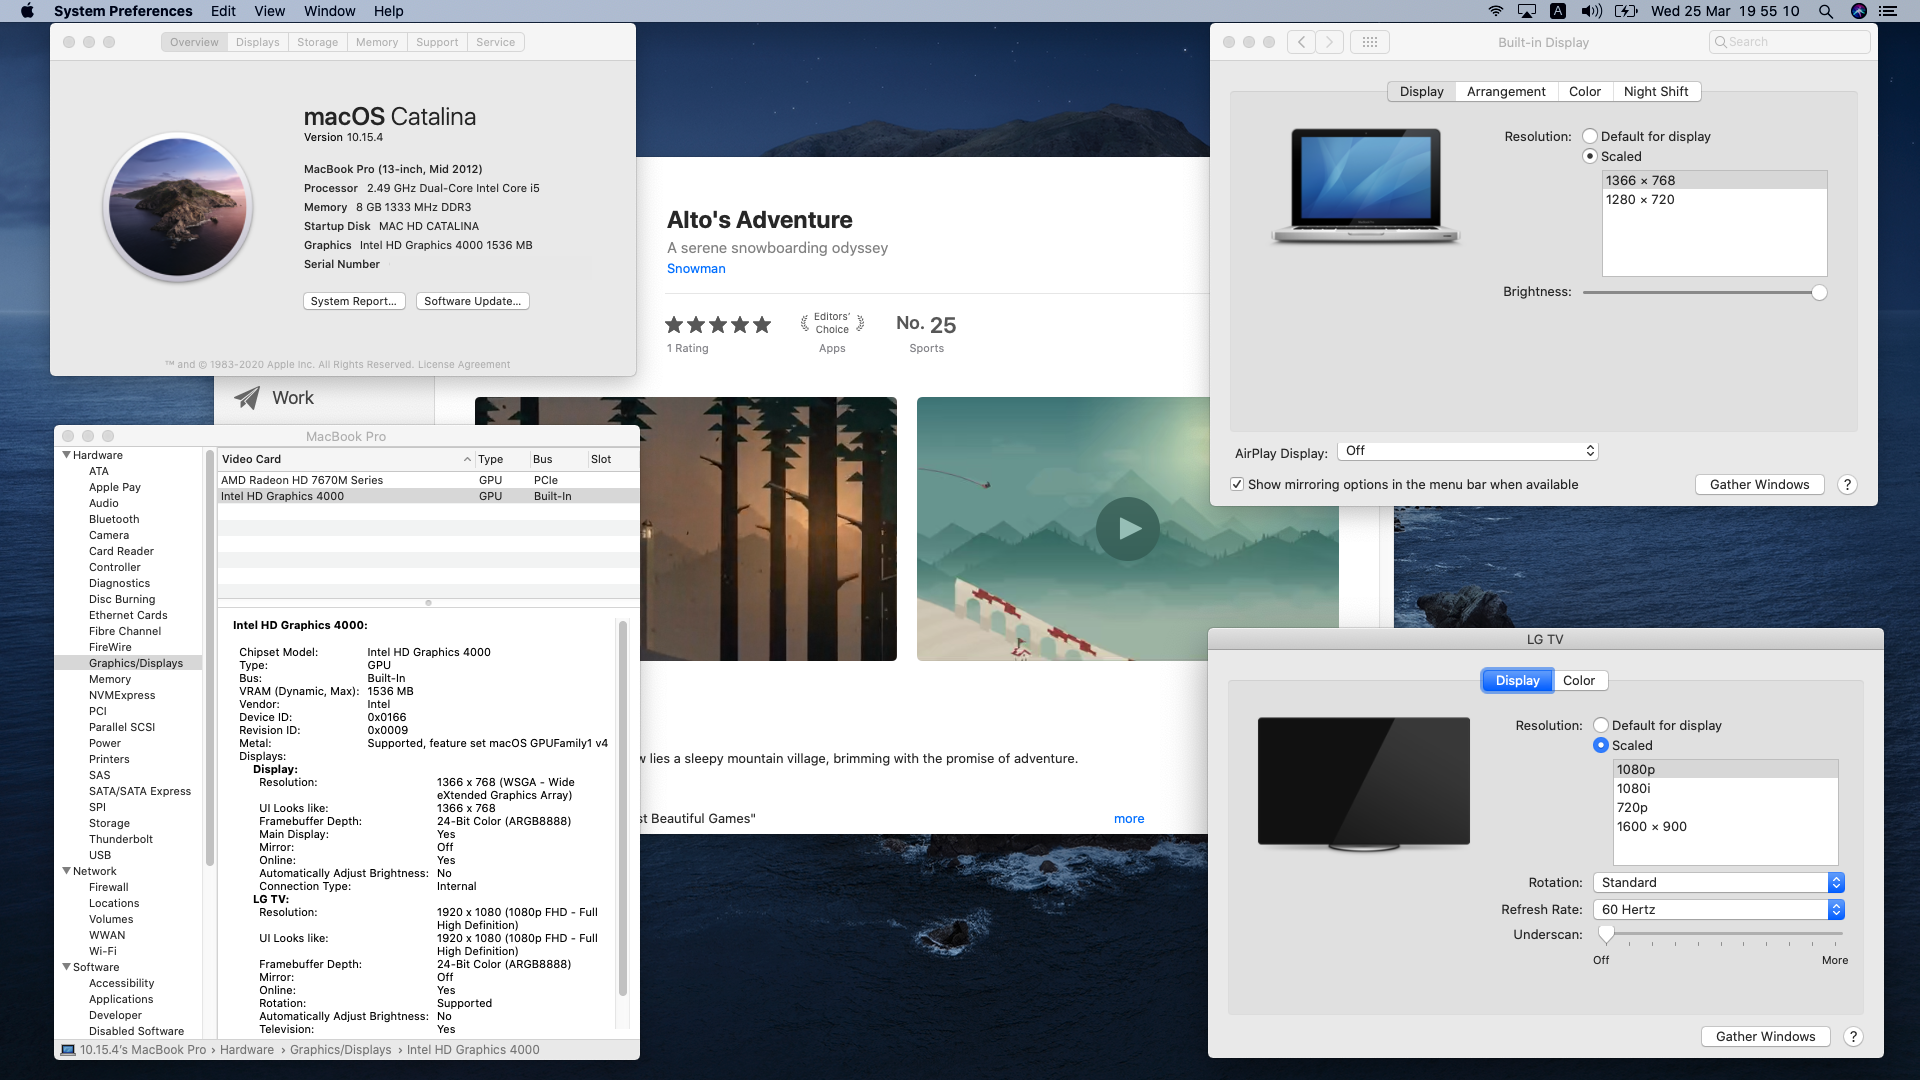Screen dimensions: 1920x1080
Task: Open the Edit menu
Action: point(223,11)
